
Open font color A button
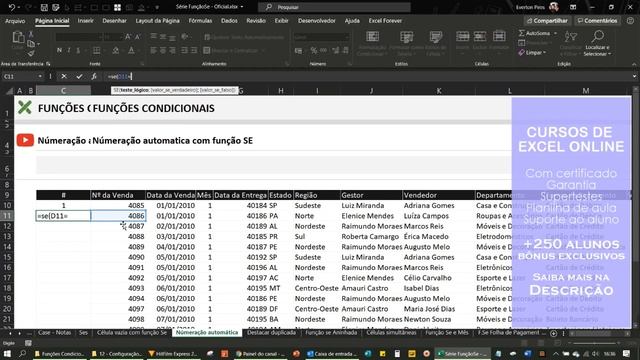pyautogui.click(x=131, y=51)
